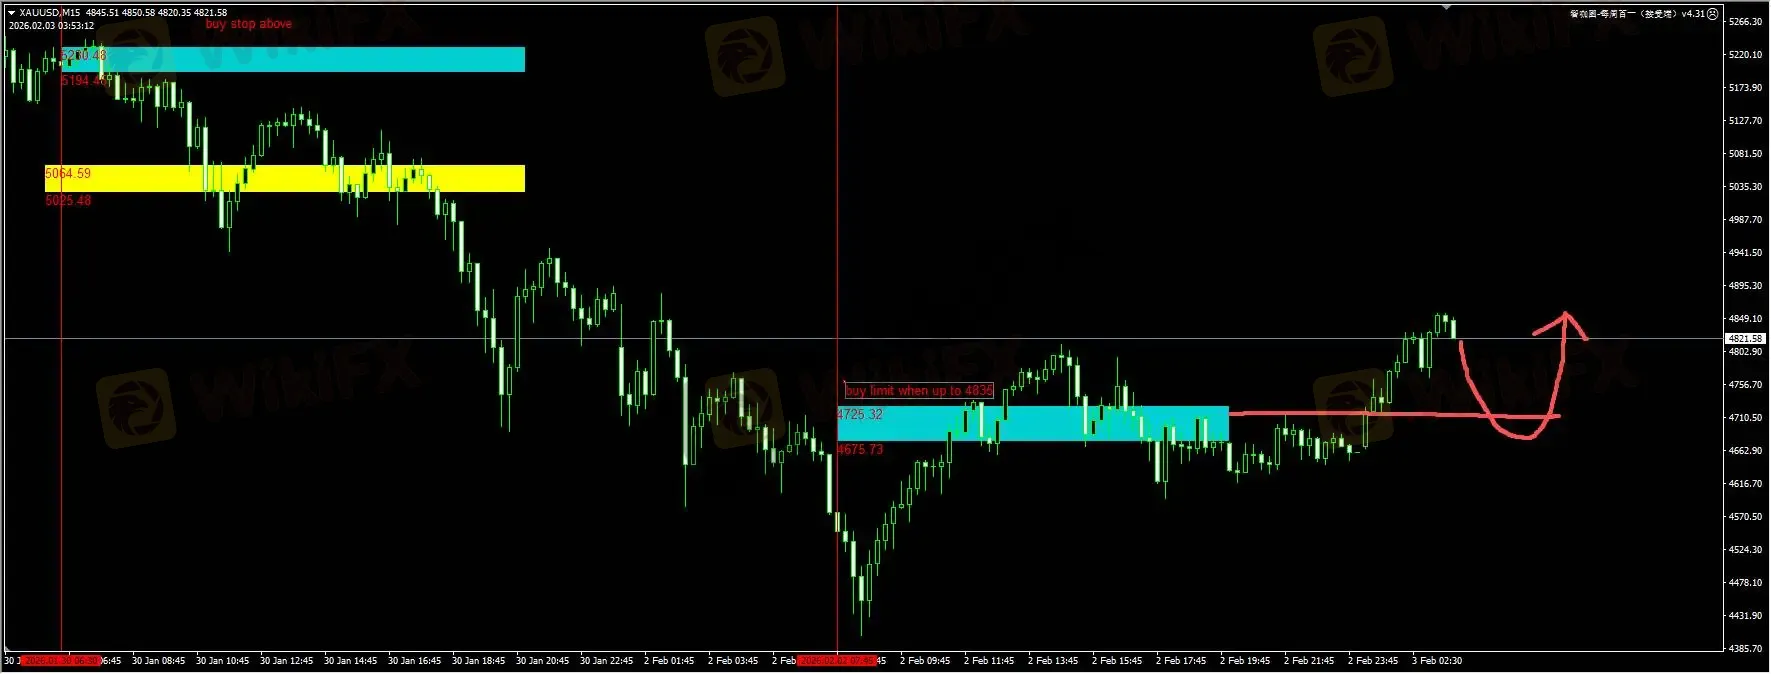Screen dimensions: 1771x674
Task: Click 4756.70 on the price scale
Action: [x=1745, y=385]
